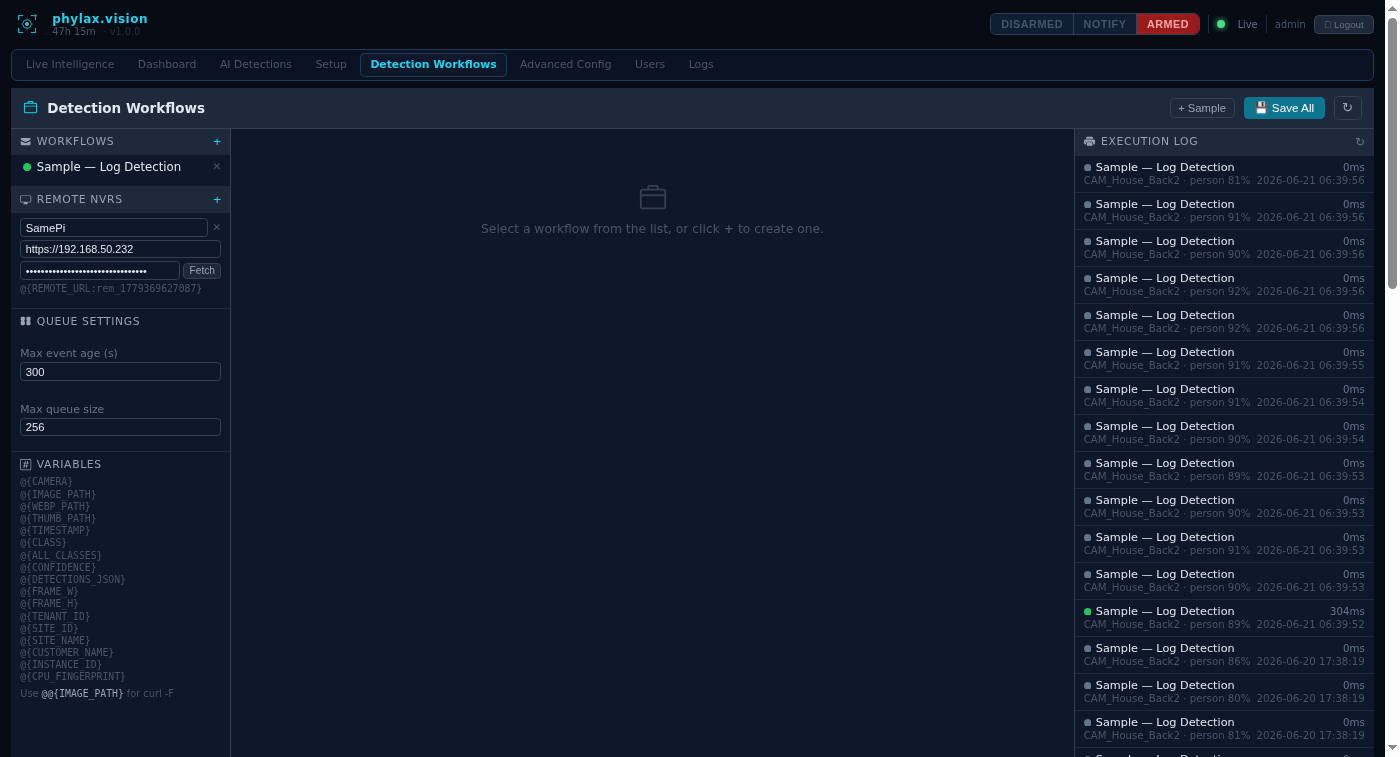Click the @{REMOTE_URL:rem_1779369627087} token
Screen dimensions: 1400x757
coord(111,288)
